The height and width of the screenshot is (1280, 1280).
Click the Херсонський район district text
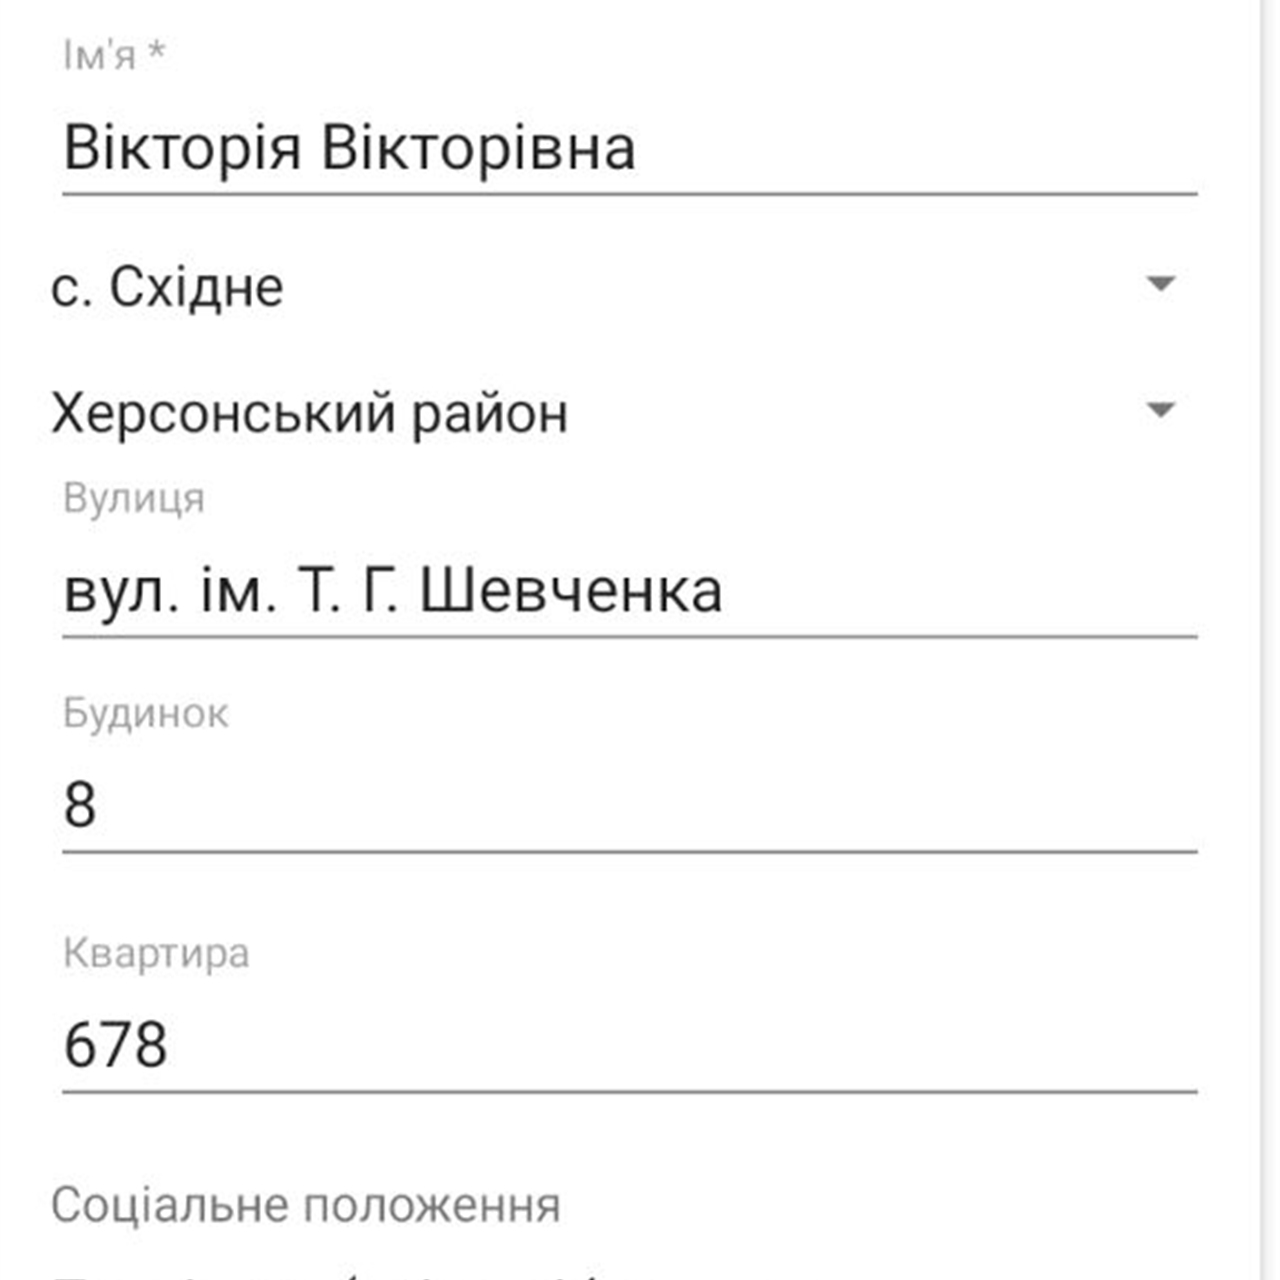pos(309,413)
